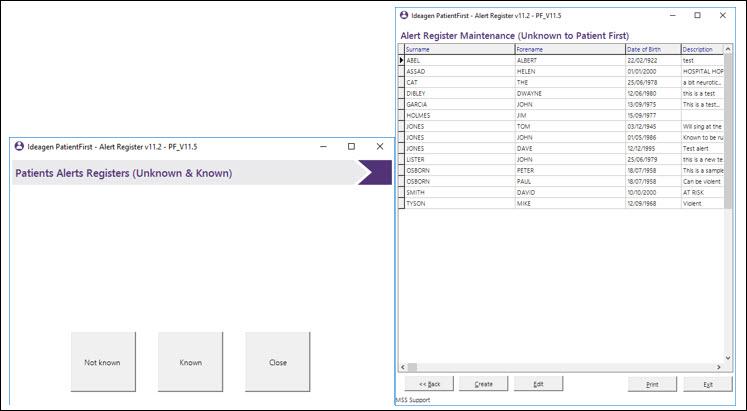Click forename DAVE cell
This screenshot has height=411, width=747.
(570, 149)
